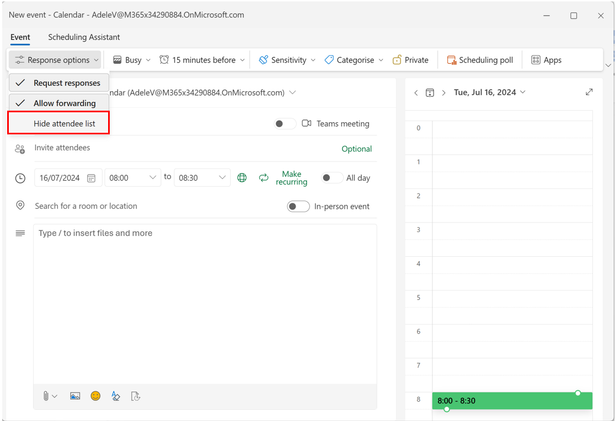Click the go to today calendar icon
Image resolution: width=615 pixels, height=421 pixels.
[x=430, y=93]
